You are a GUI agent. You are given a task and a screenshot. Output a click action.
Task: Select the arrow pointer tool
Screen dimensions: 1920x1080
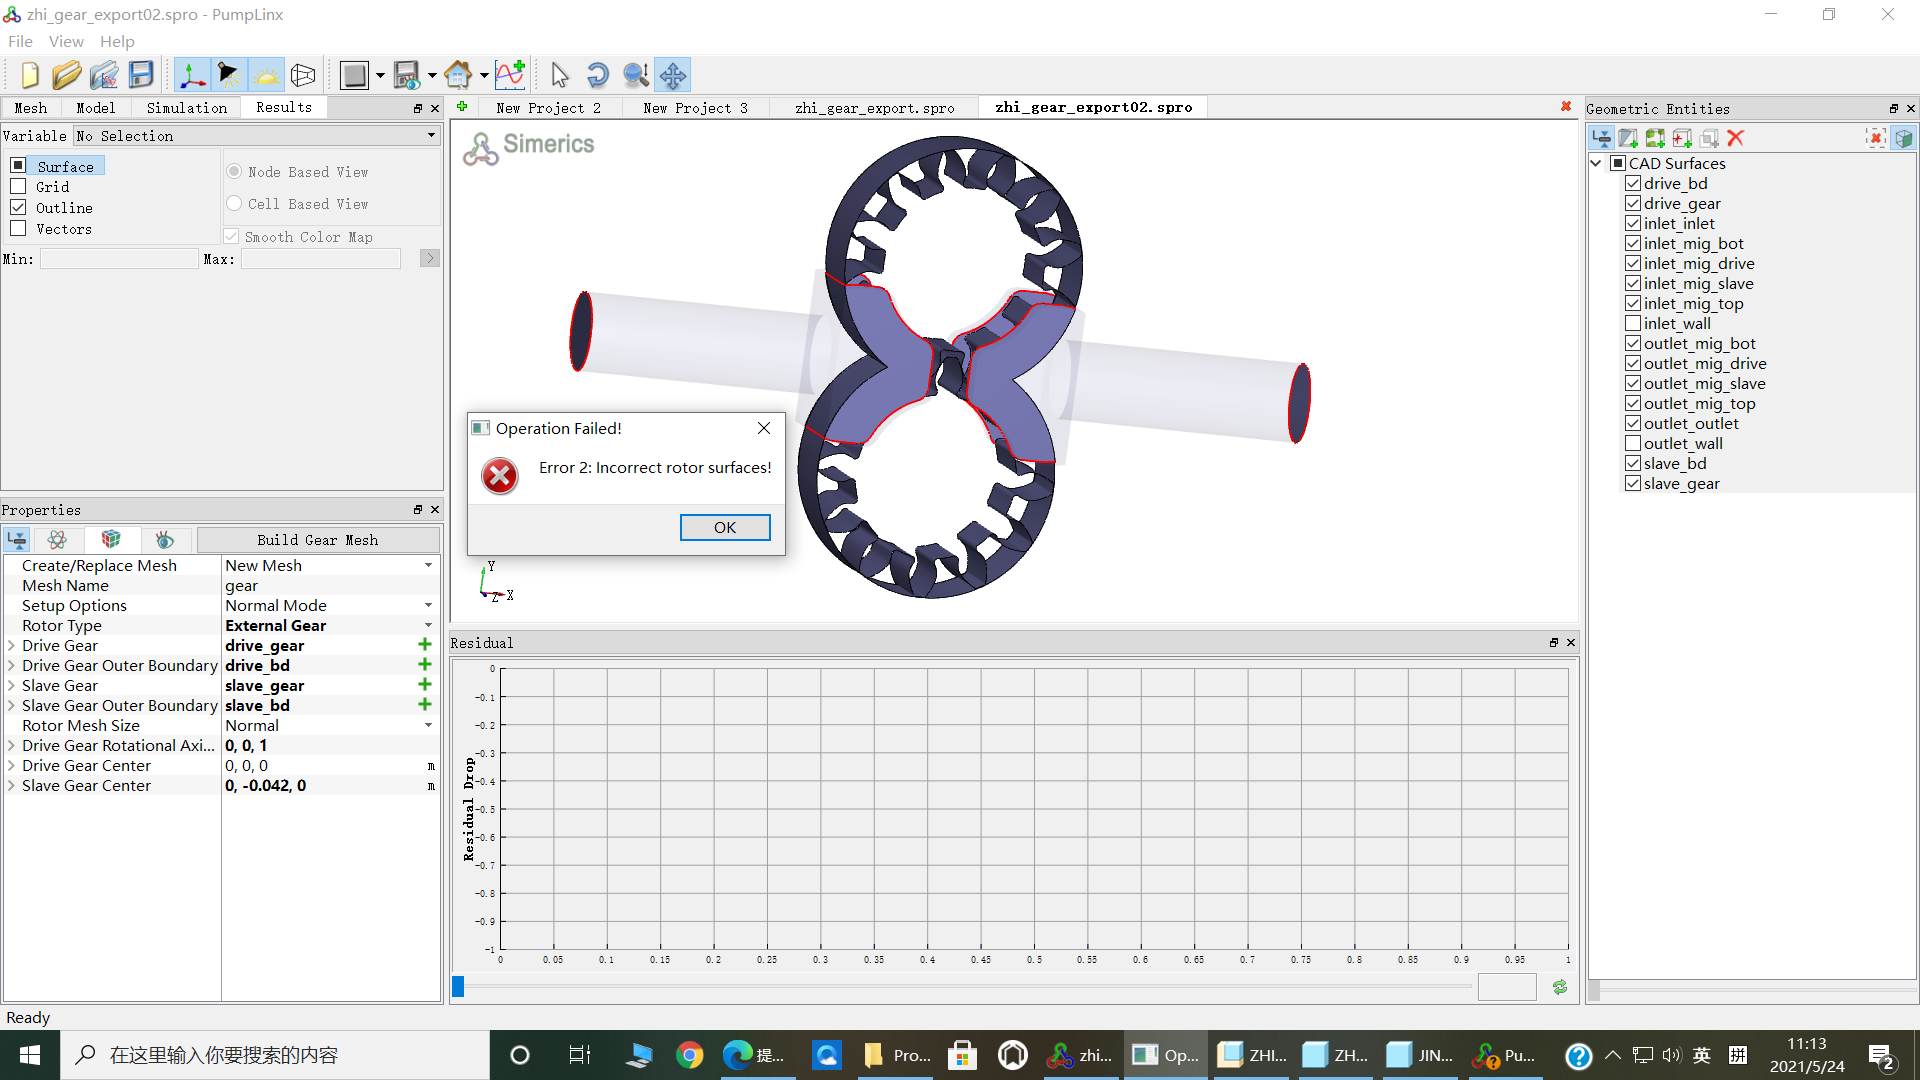pos(560,75)
